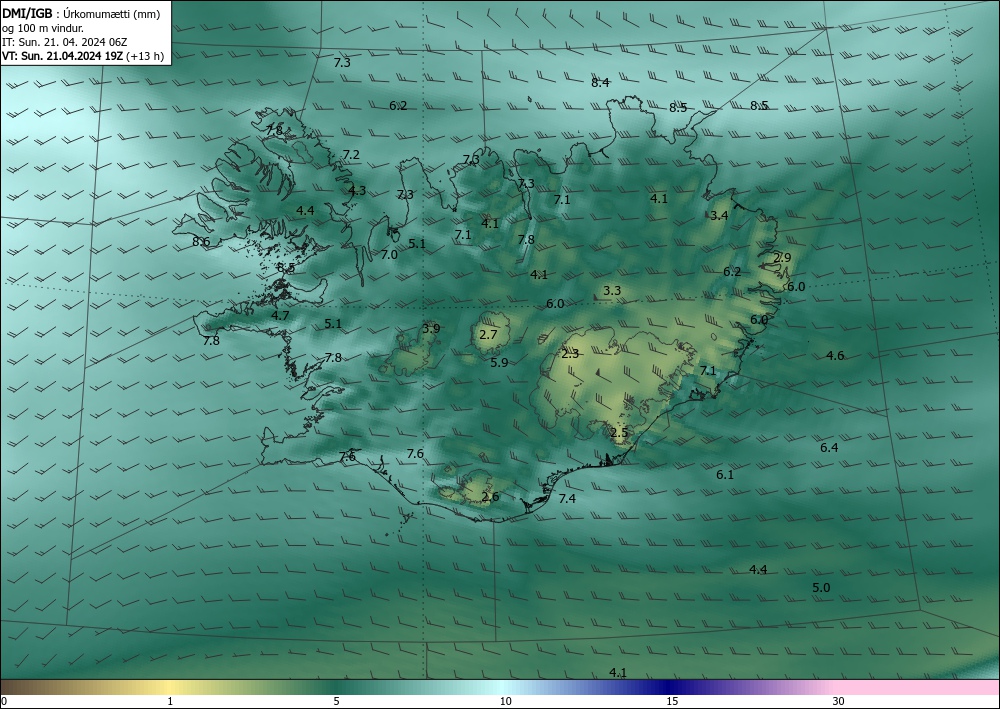Click the '30' label on the color scale
The height and width of the screenshot is (709, 1000).
click(x=839, y=701)
